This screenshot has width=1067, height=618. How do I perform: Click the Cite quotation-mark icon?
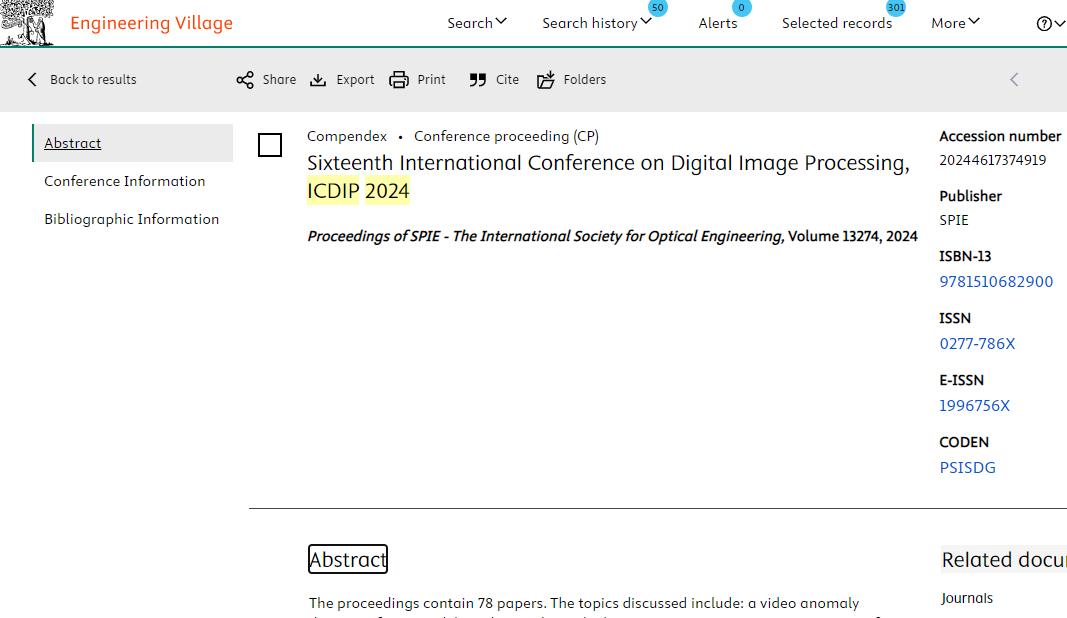[478, 80]
